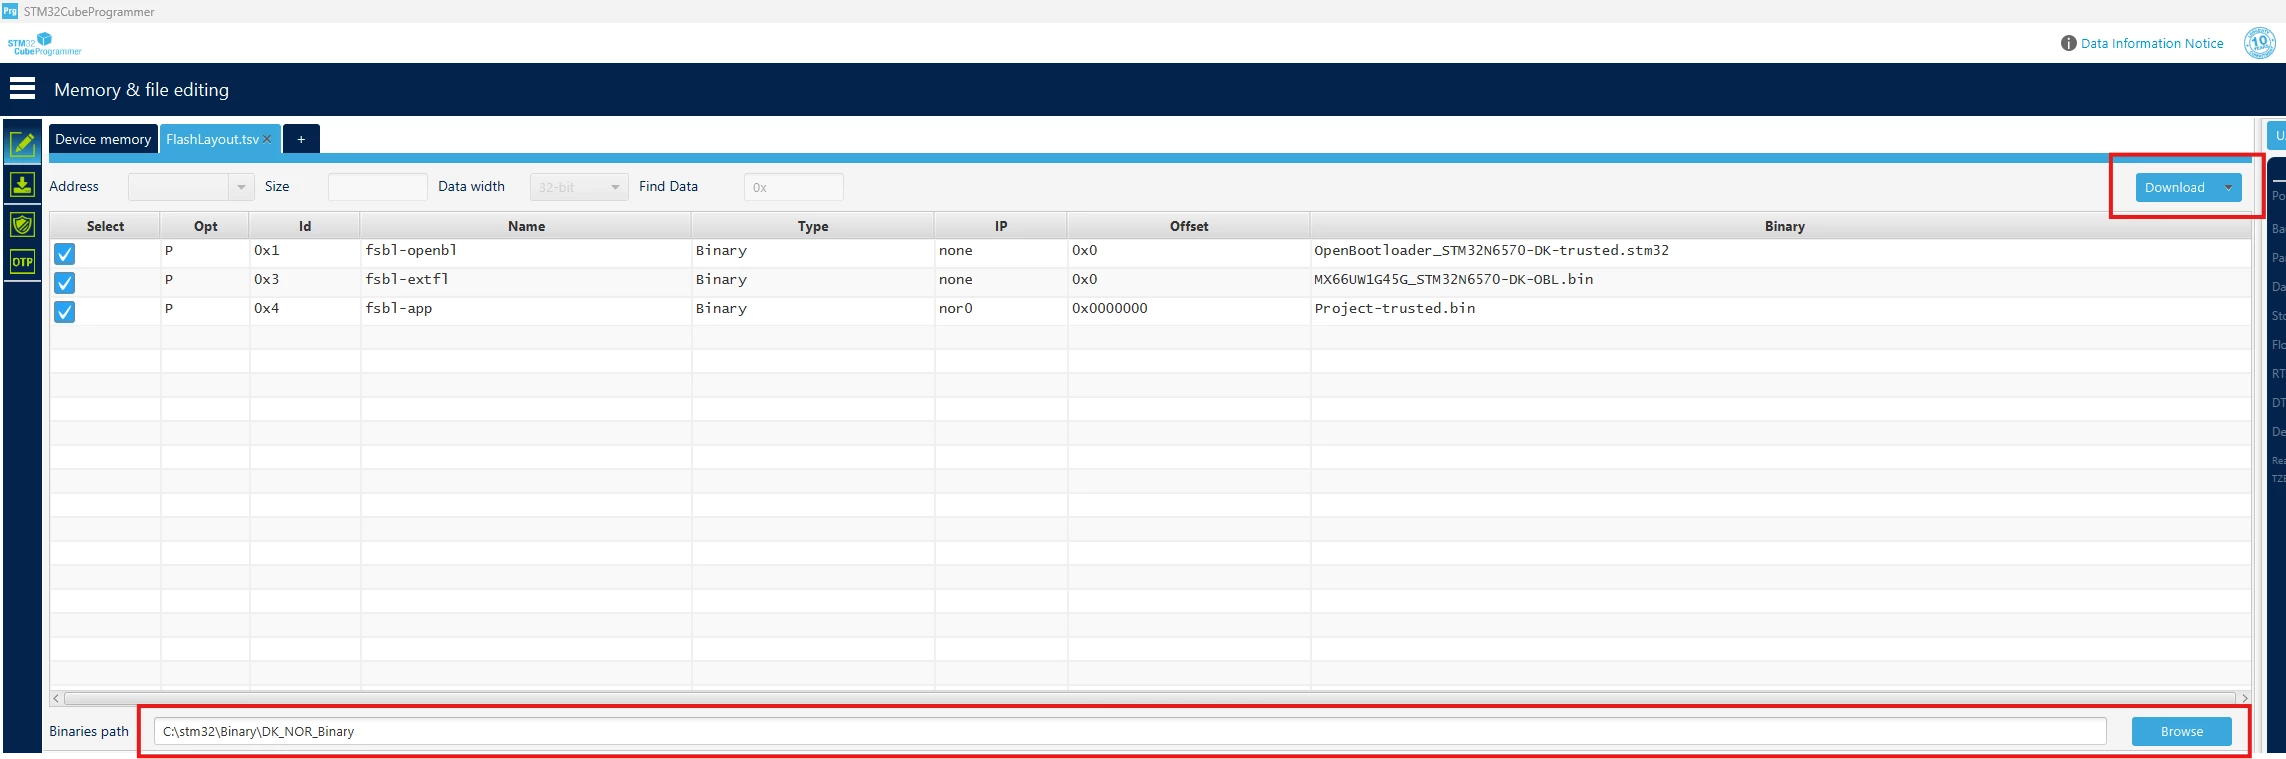Open the hamburger main menu
2286x759 pixels.
point(22,89)
